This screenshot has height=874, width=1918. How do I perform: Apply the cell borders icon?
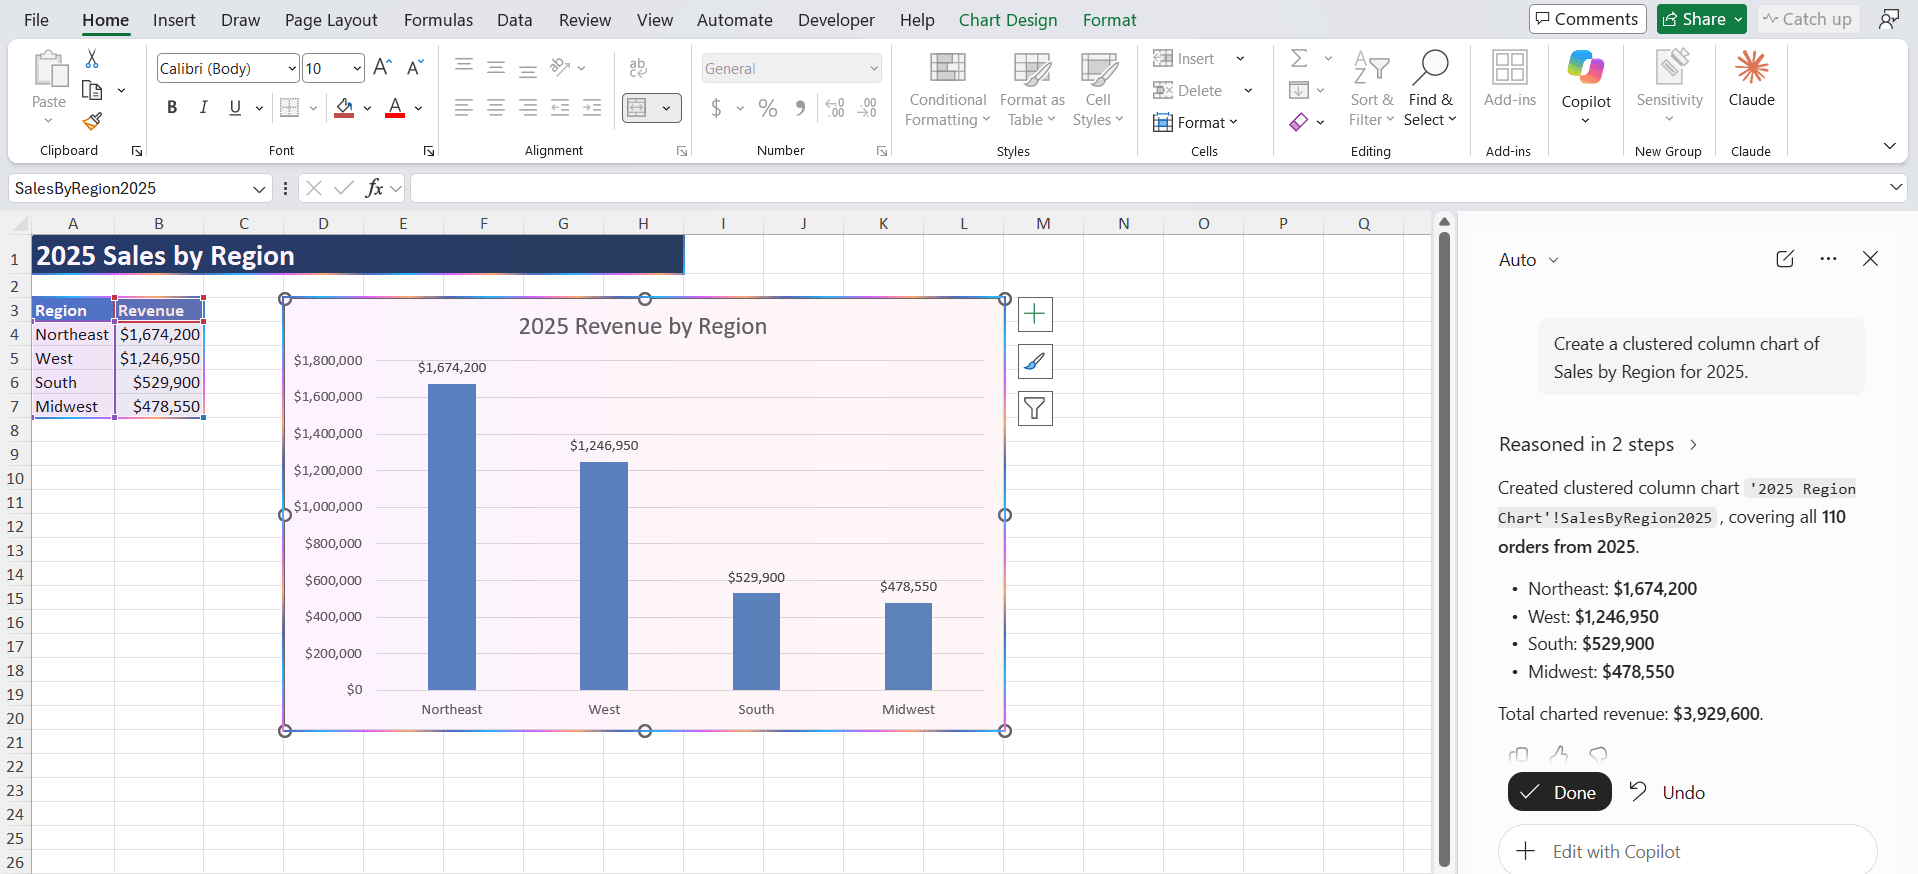point(289,107)
